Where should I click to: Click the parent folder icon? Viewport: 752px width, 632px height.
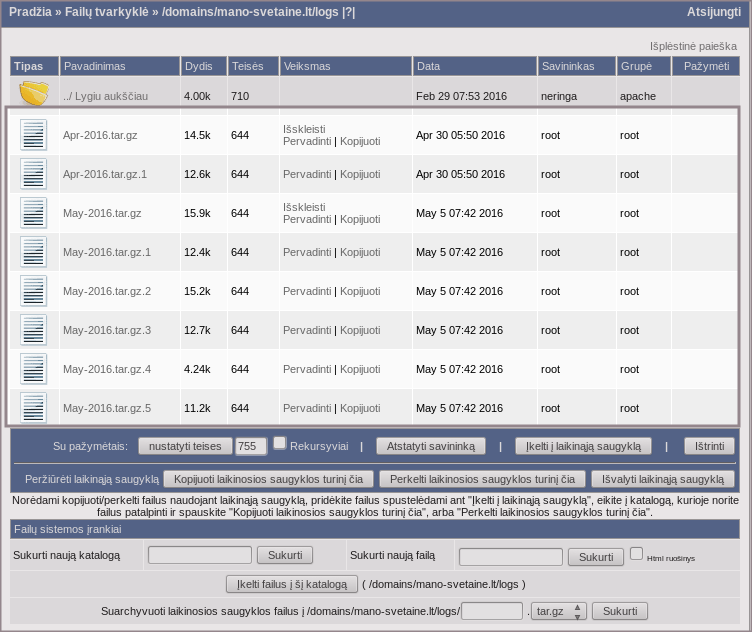[34, 95]
